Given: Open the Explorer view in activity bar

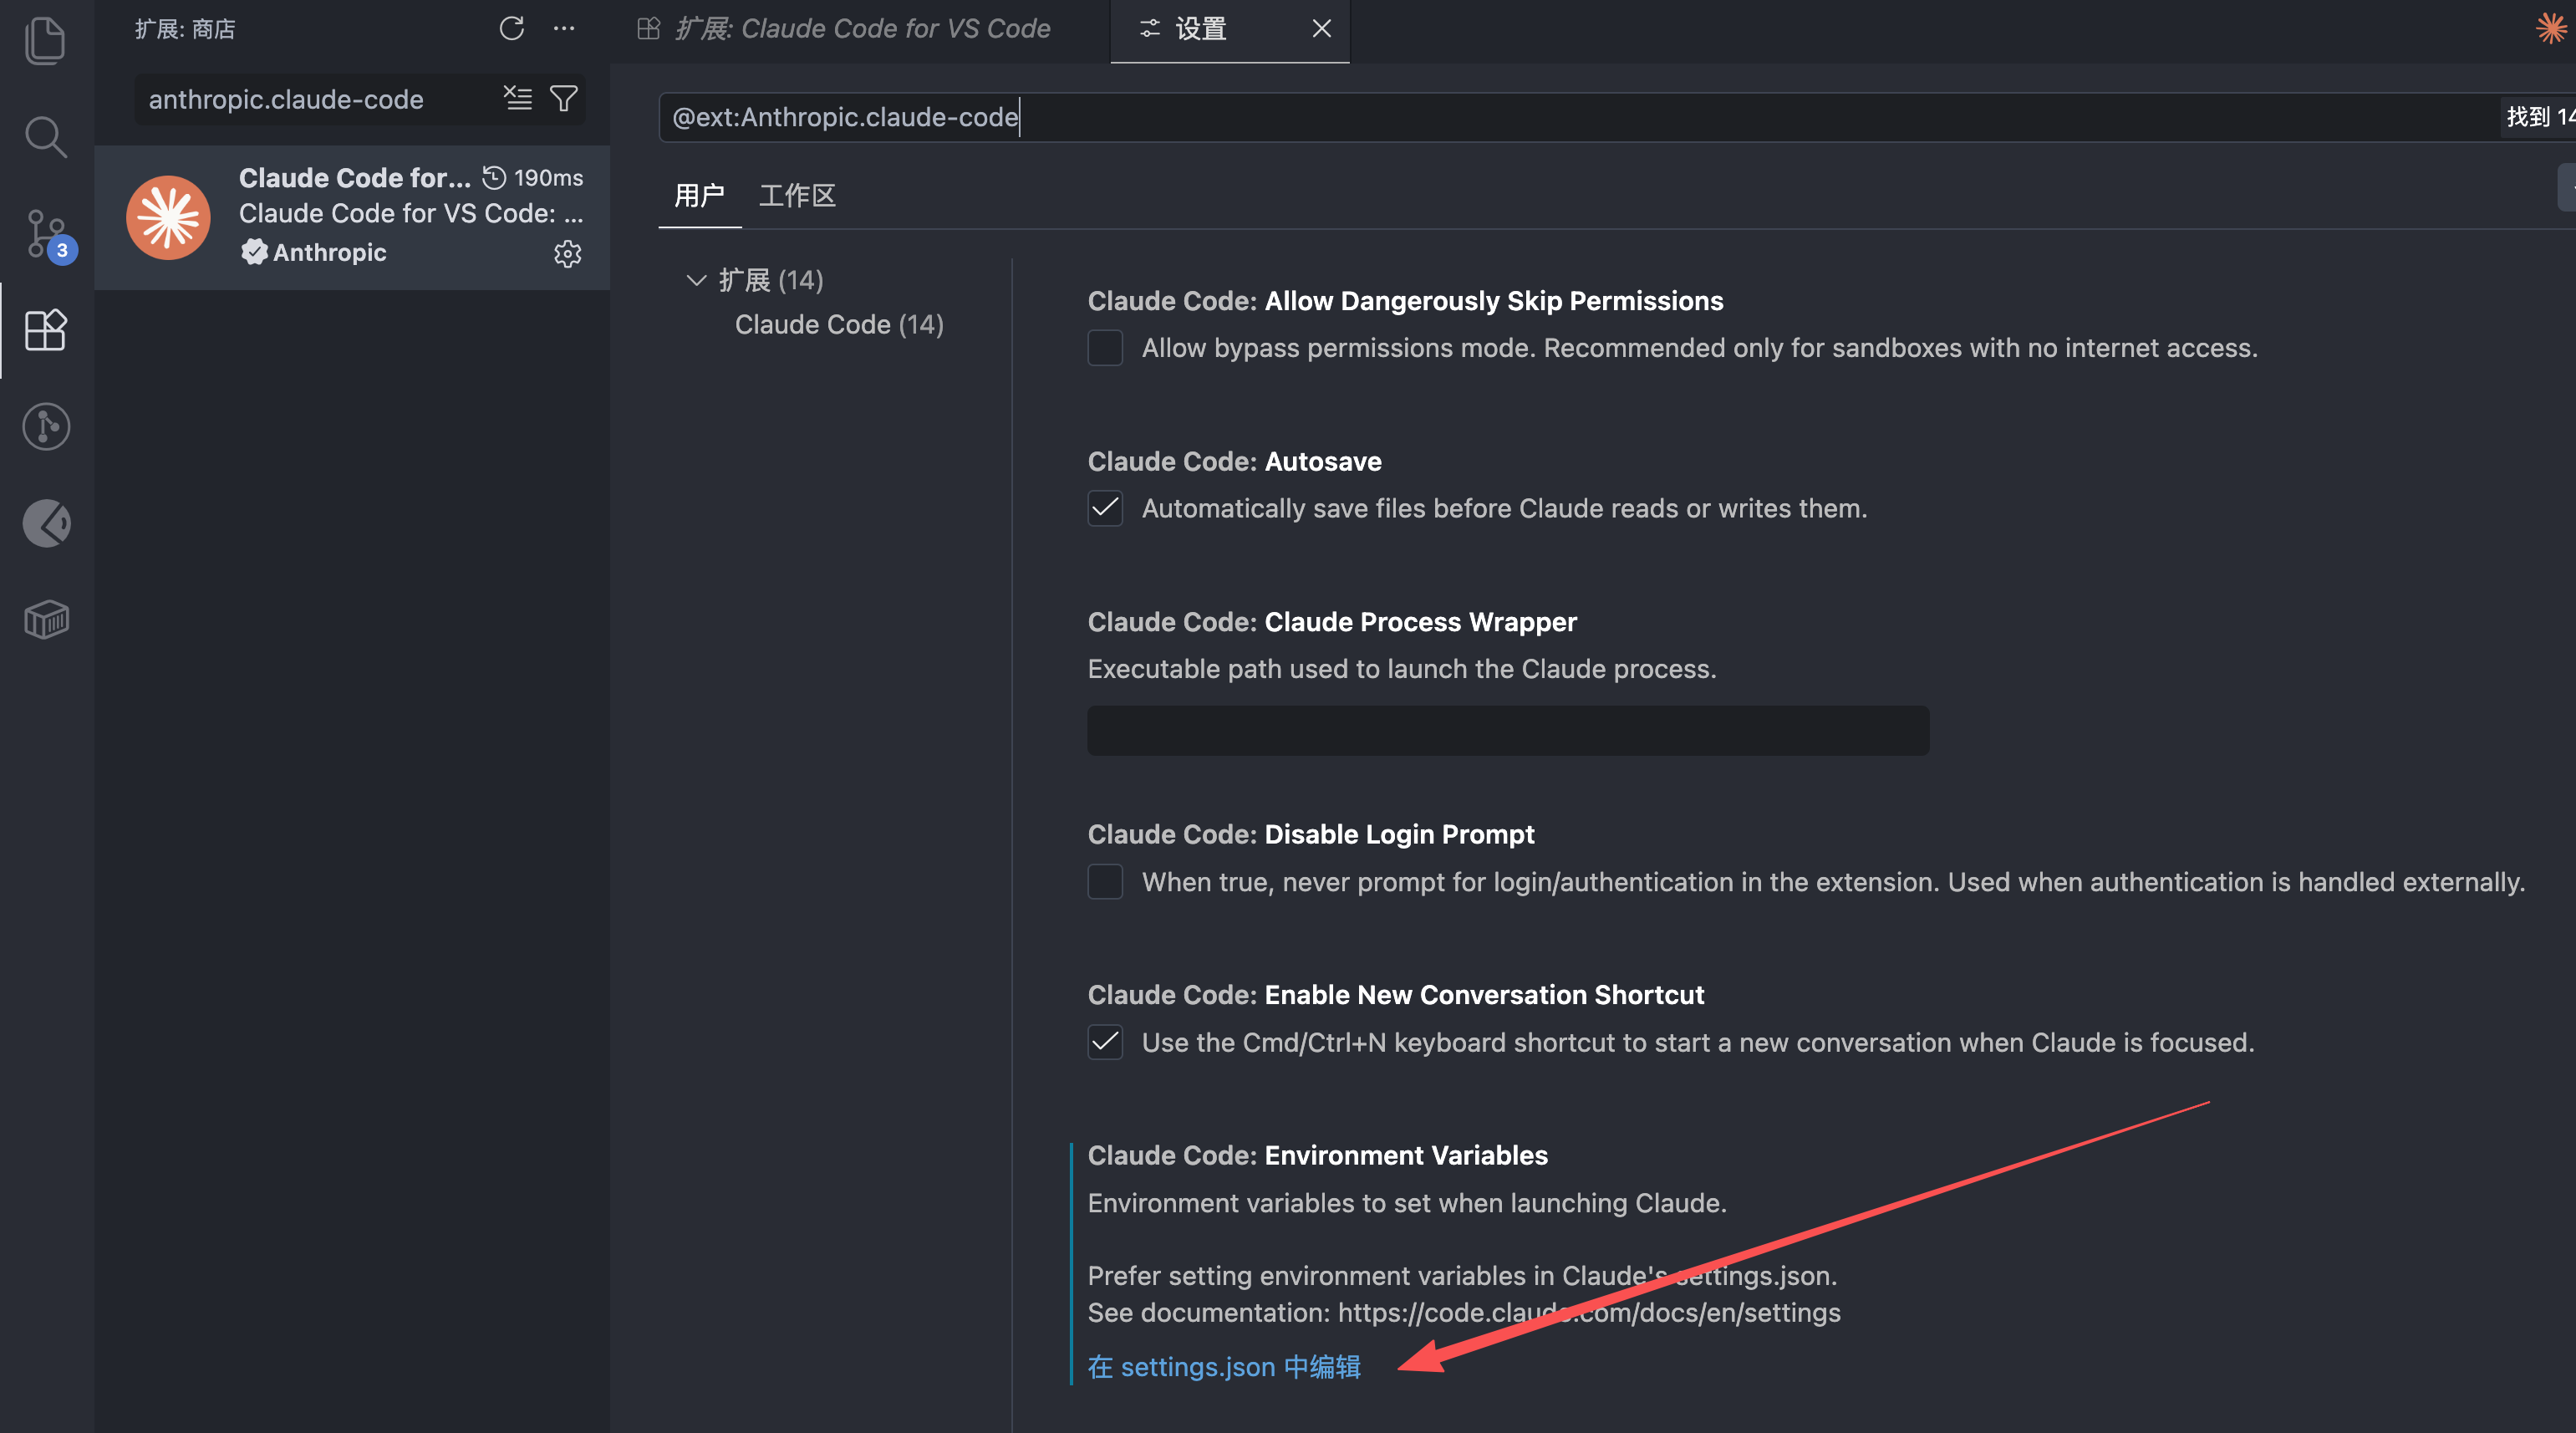Looking at the screenshot, I should (45, 42).
